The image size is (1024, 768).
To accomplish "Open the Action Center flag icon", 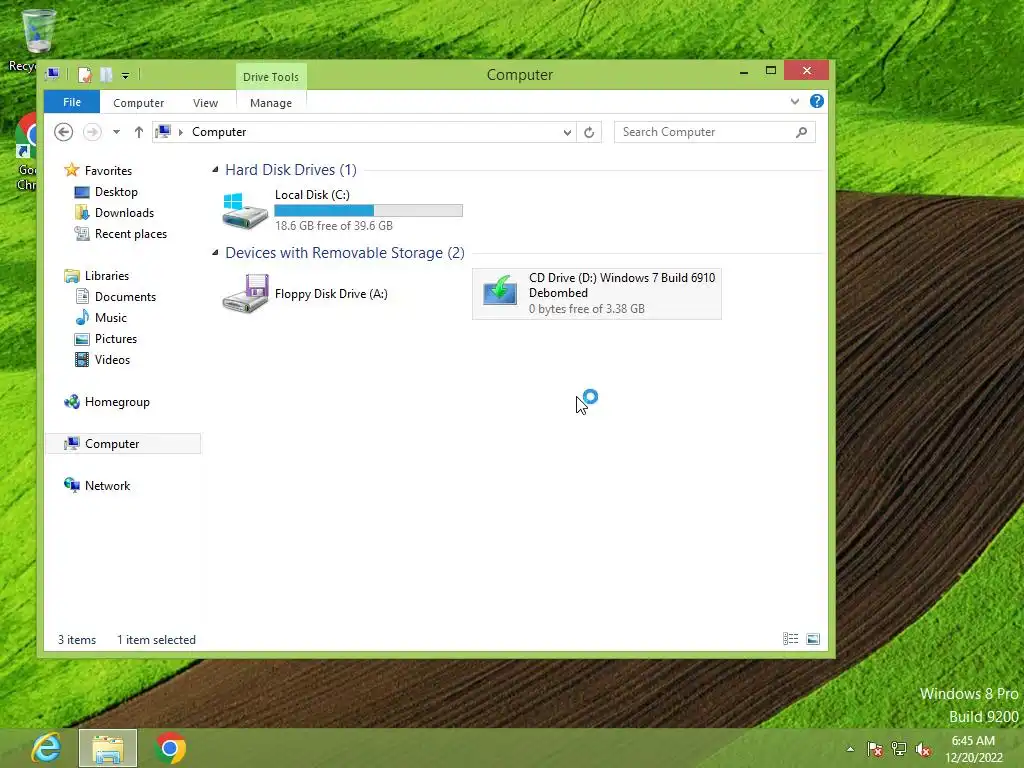I will [875, 749].
